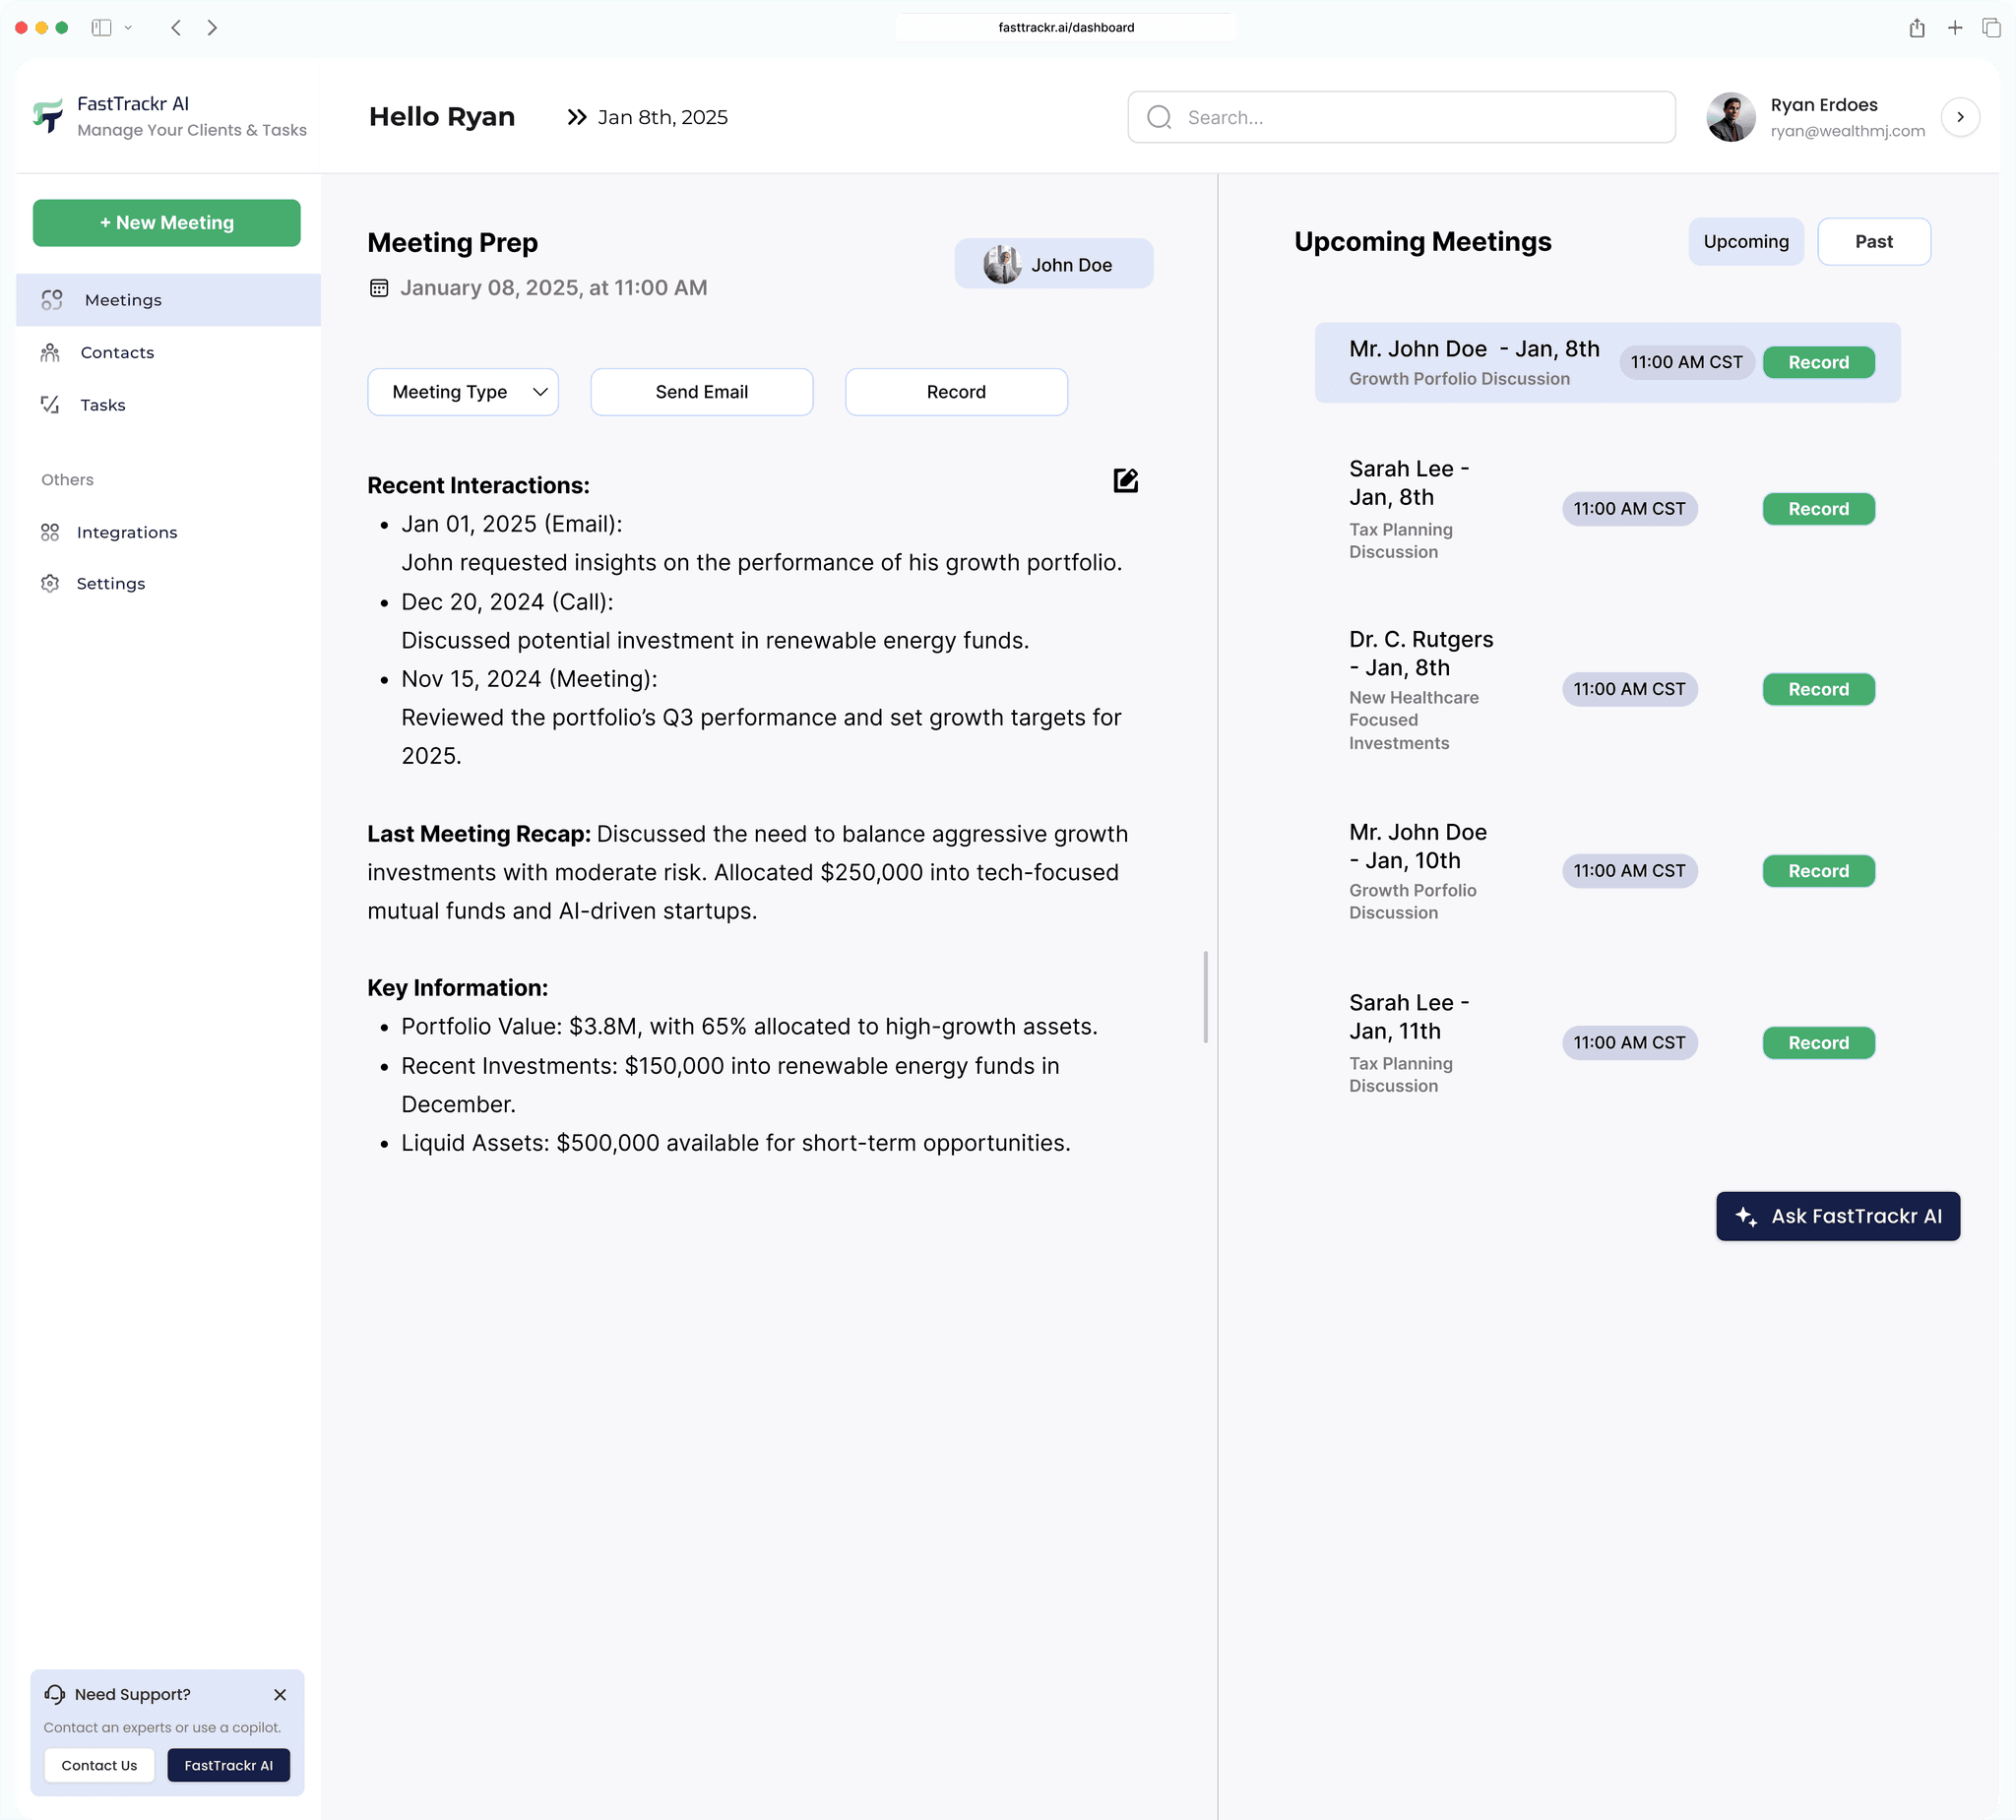This screenshot has height=1820, width=2016.
Task: Click the Tasks sidebar icon
Action: coord(49,404)
